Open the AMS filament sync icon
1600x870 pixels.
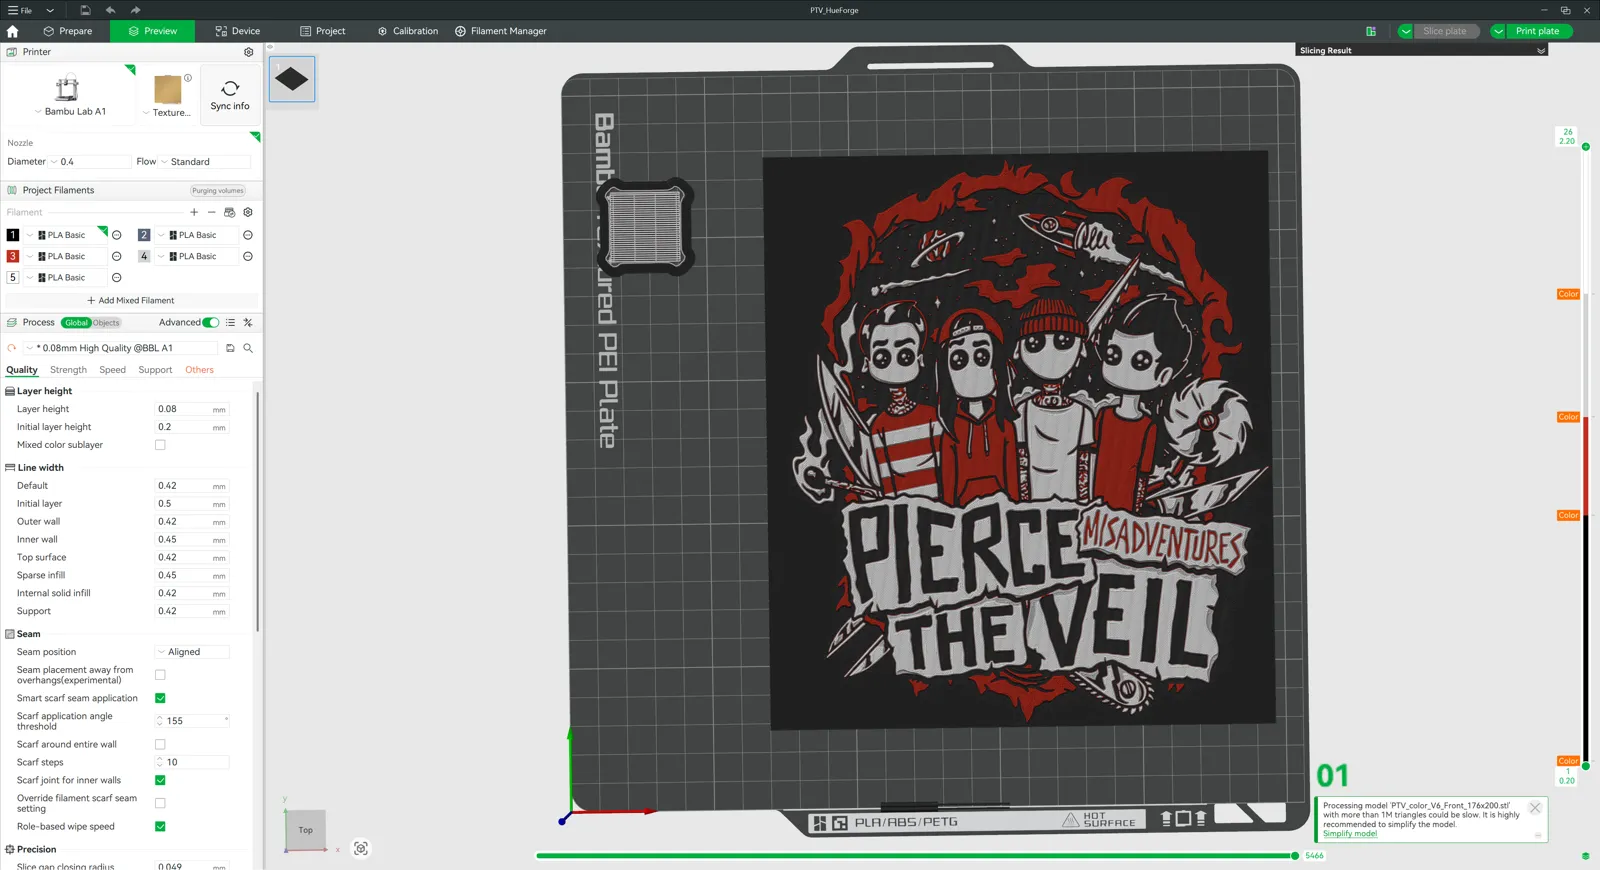230,212
